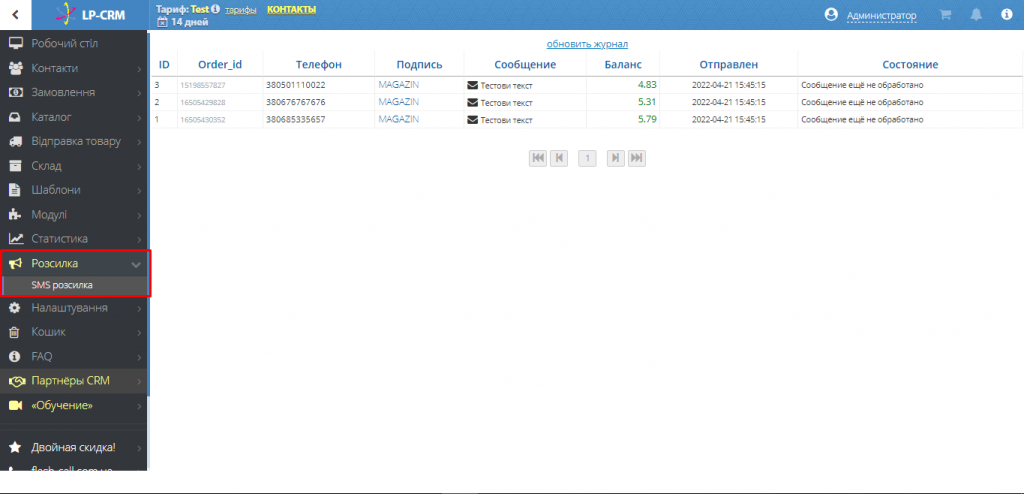The height and width of the screenshot is (494, 1024).
Task: Click the Розсилка megaphone icon
Action: tap(16, 263)
